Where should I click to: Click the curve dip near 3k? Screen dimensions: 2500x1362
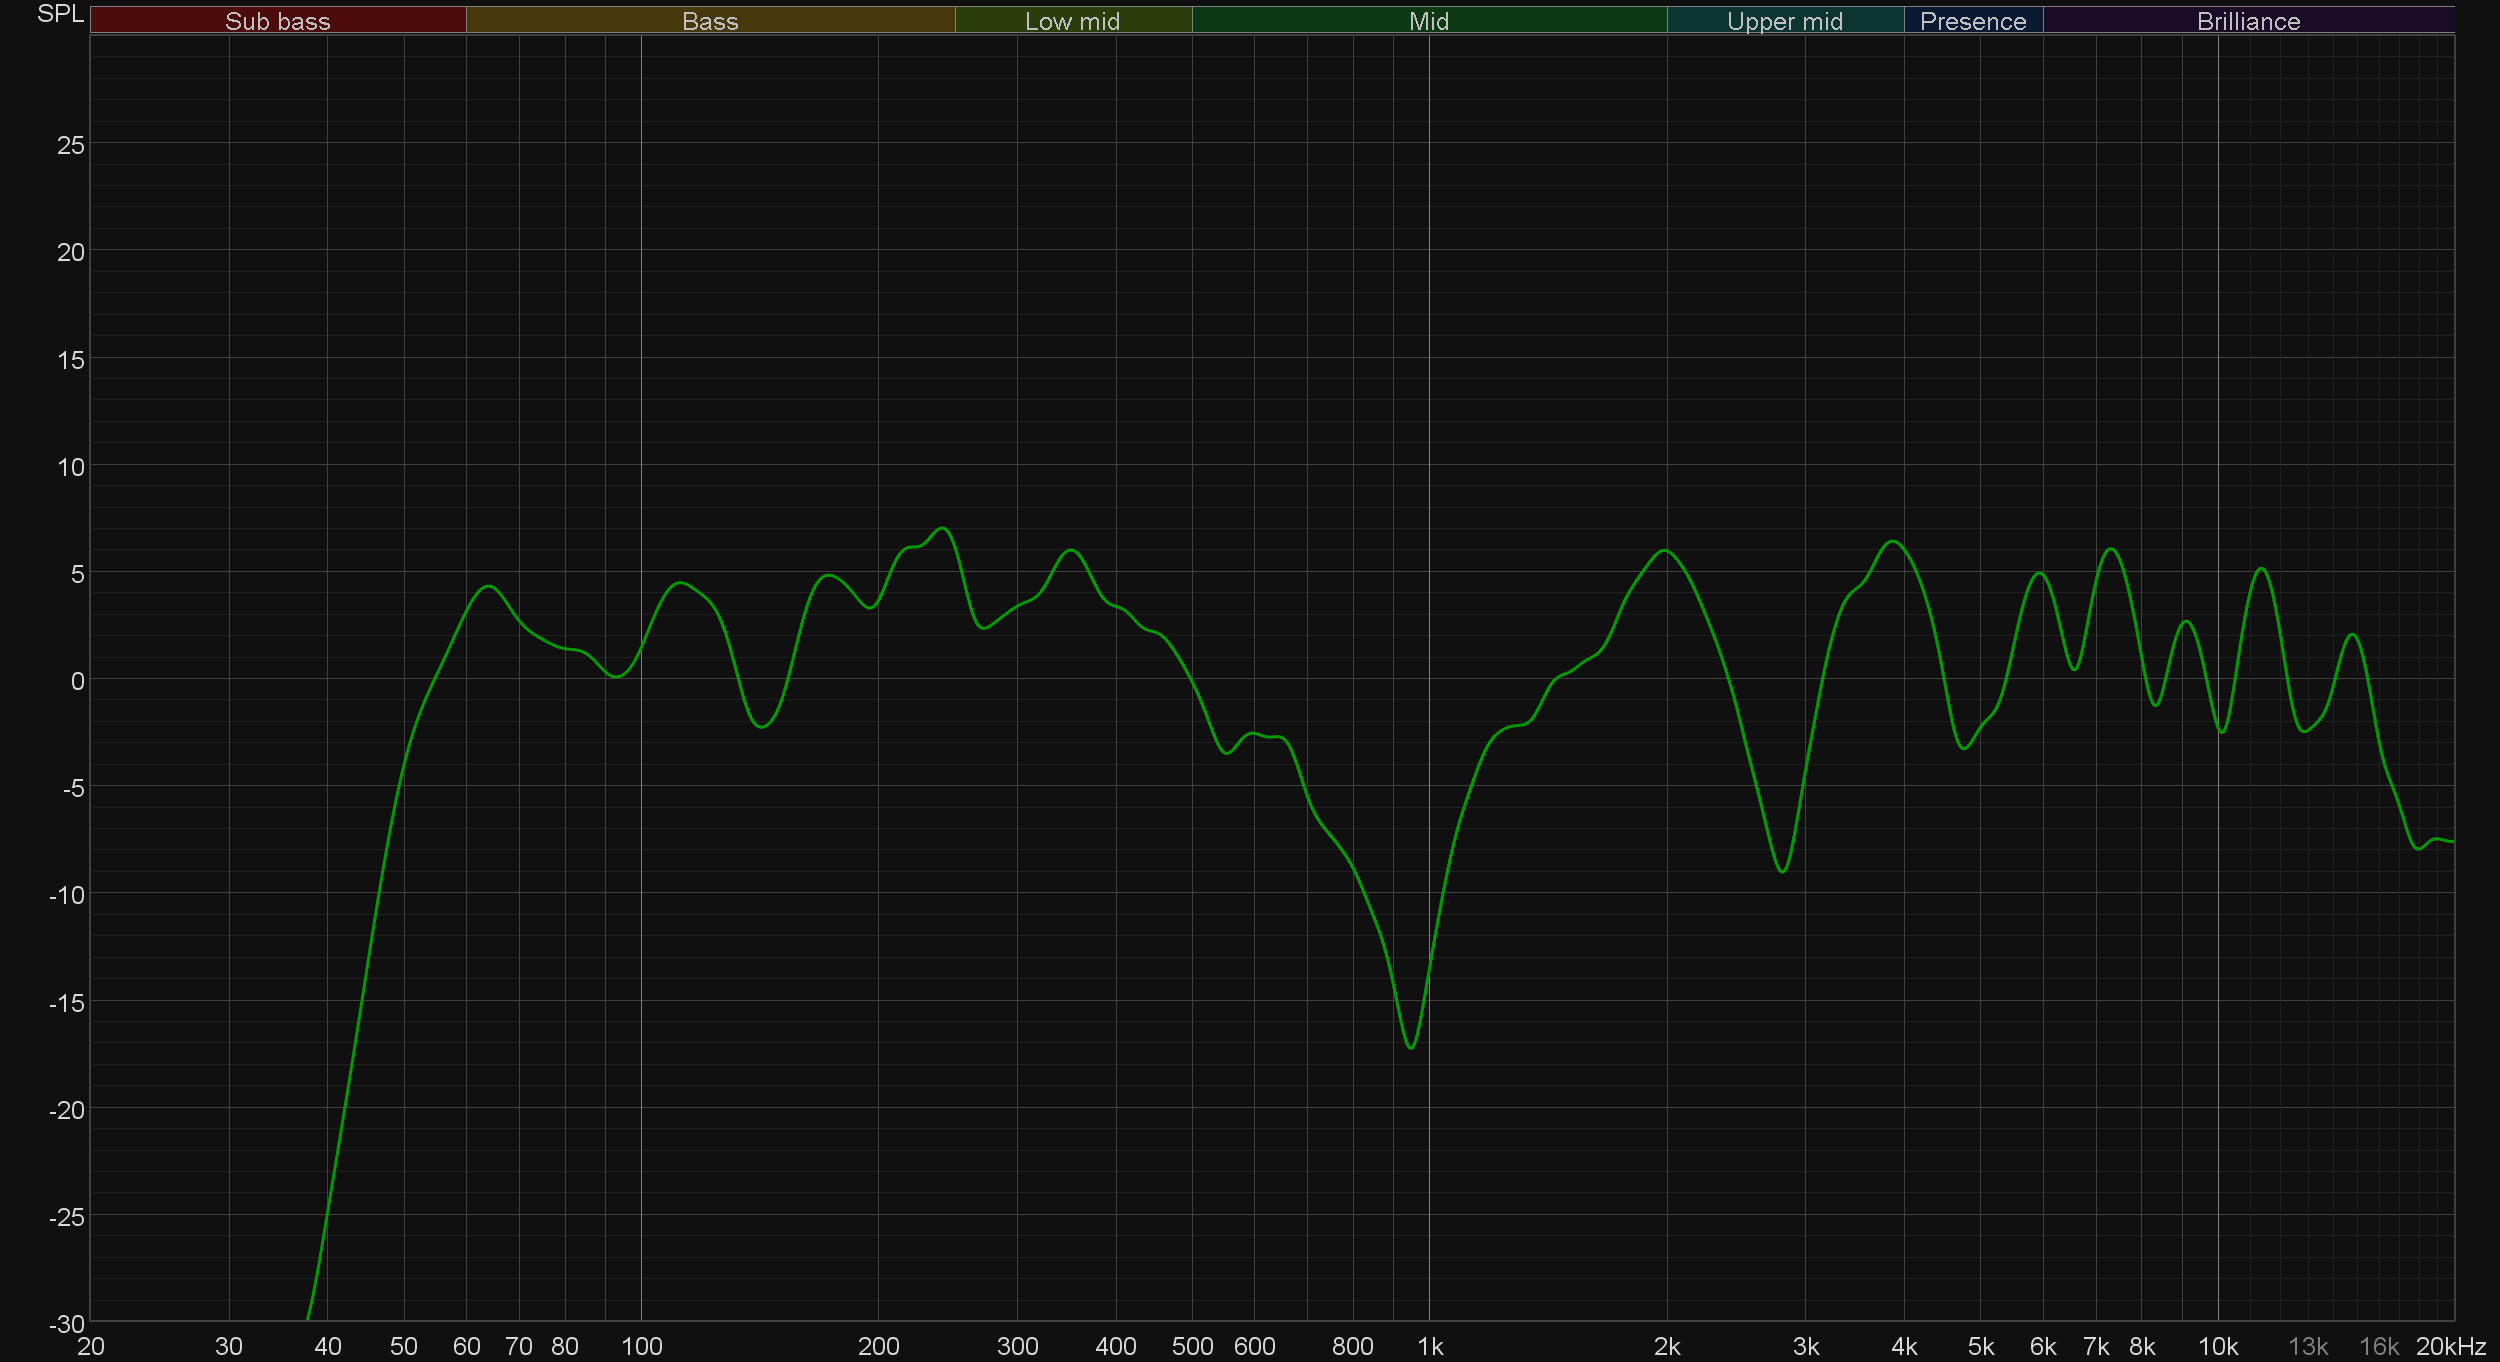click(x=1782, y=871)
